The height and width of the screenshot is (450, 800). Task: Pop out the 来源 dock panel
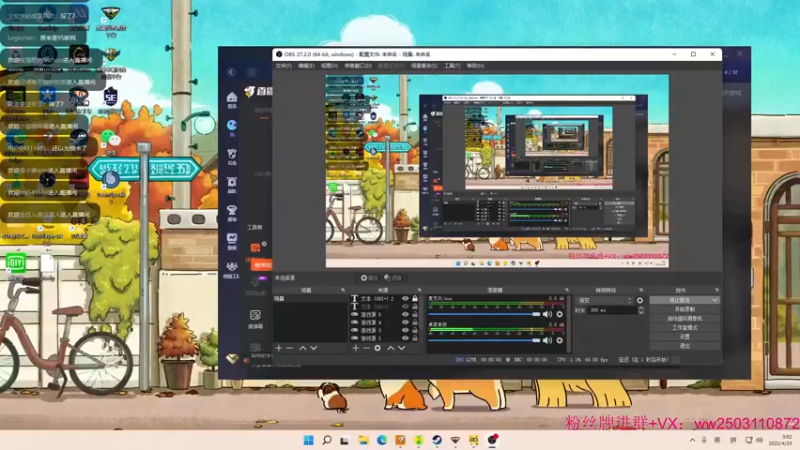point(419,290)
